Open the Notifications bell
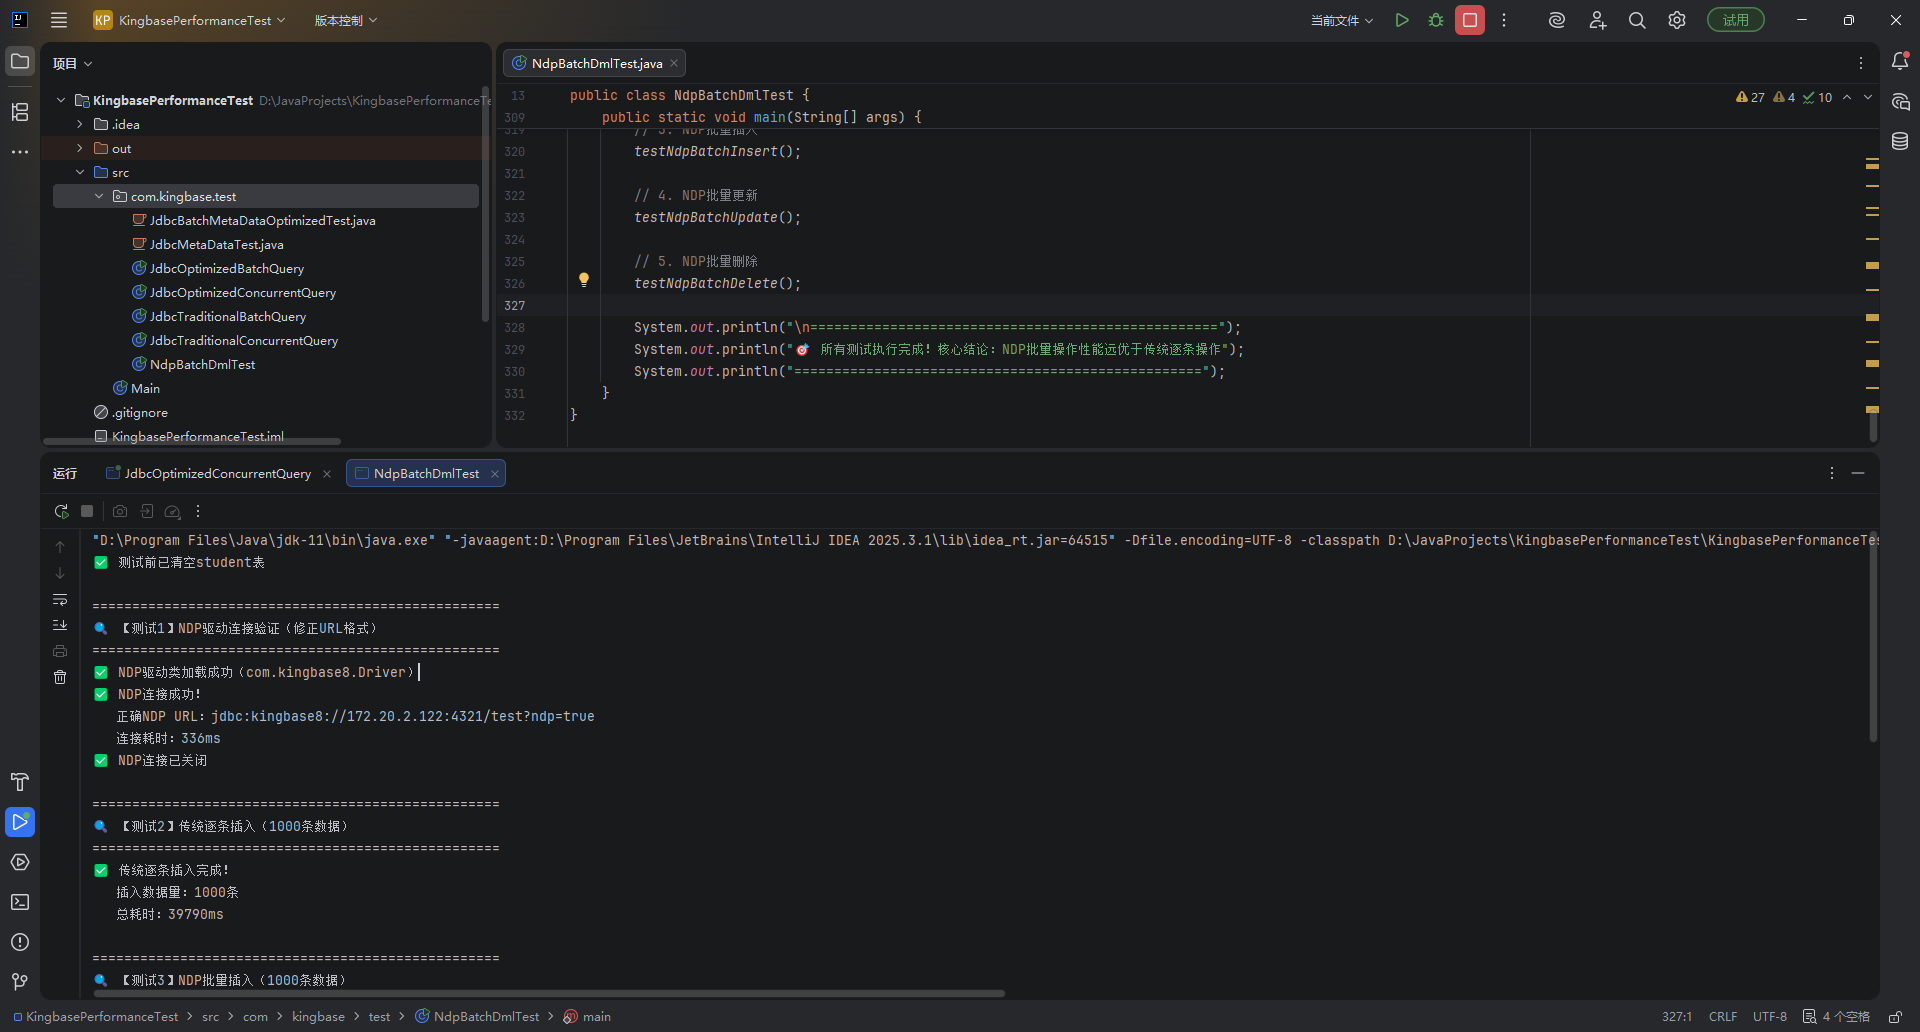Viewport: 1920px width, 1032px height. (x=1900, y=62)
